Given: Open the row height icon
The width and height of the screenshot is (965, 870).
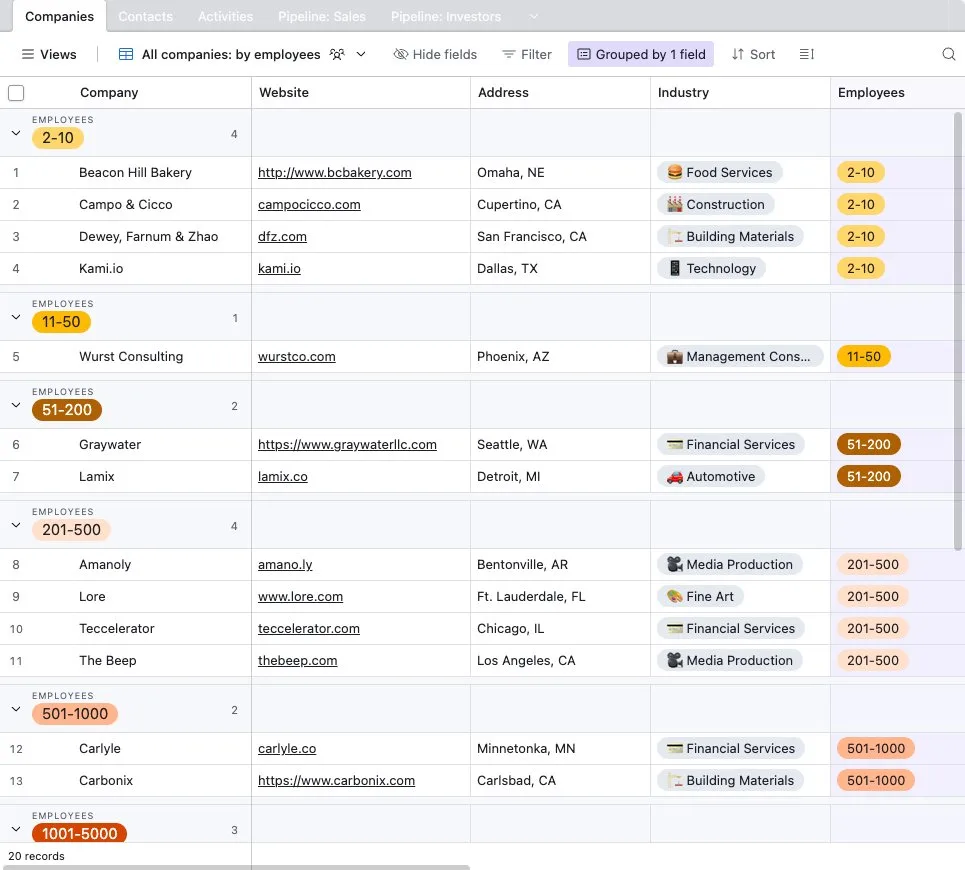Looking at the screenshot, I should [806, 54].
